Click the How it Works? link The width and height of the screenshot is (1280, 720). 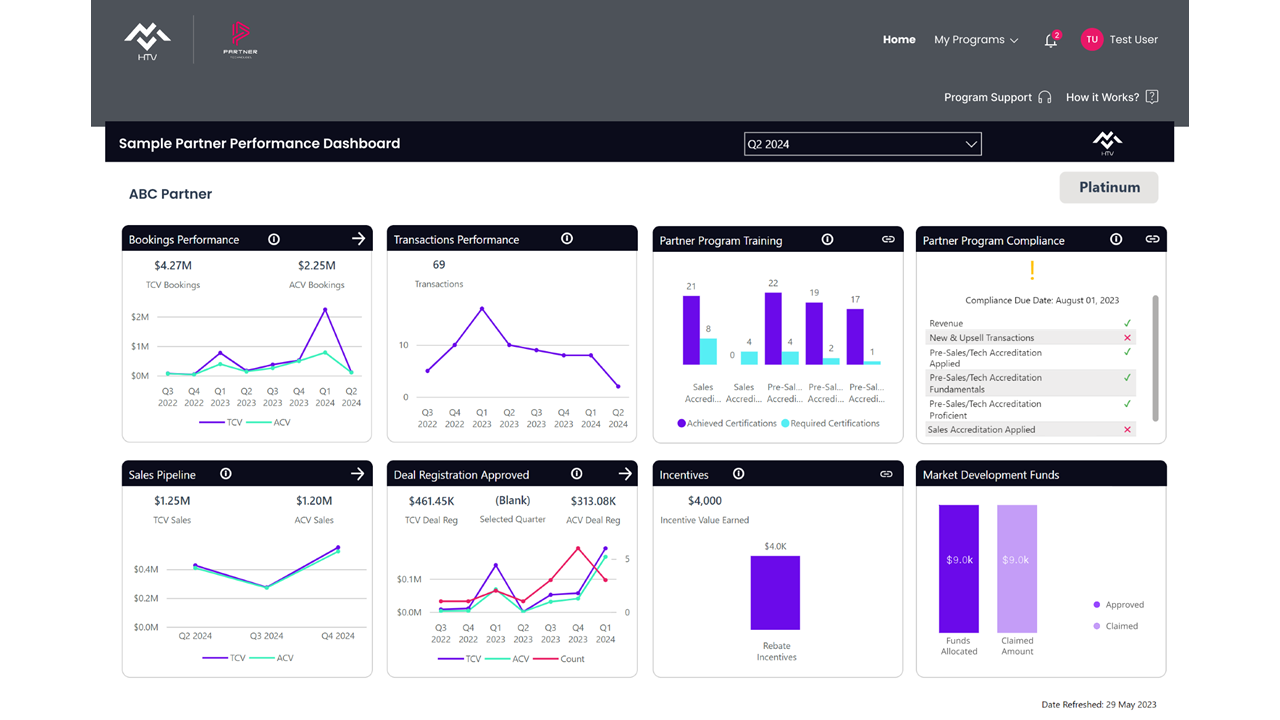click(x=1111, y=97)
